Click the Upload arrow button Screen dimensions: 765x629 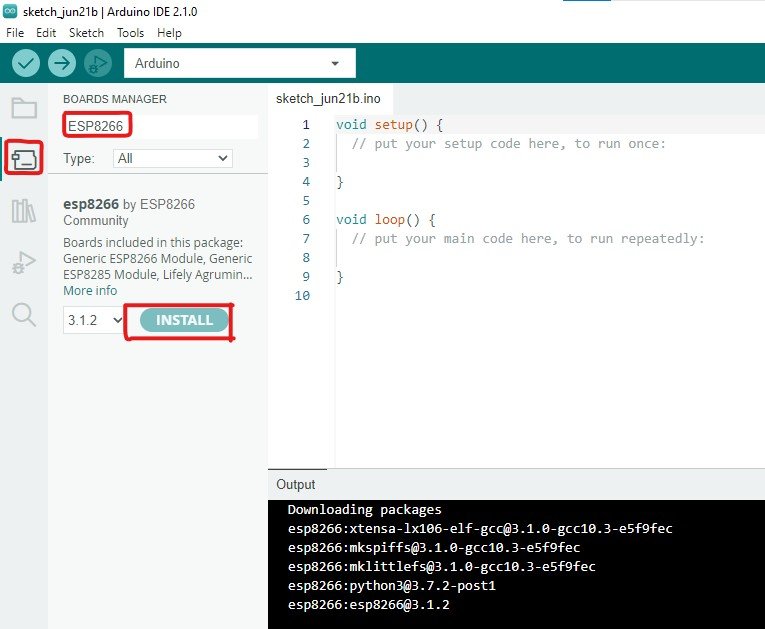tap(61, 63)
